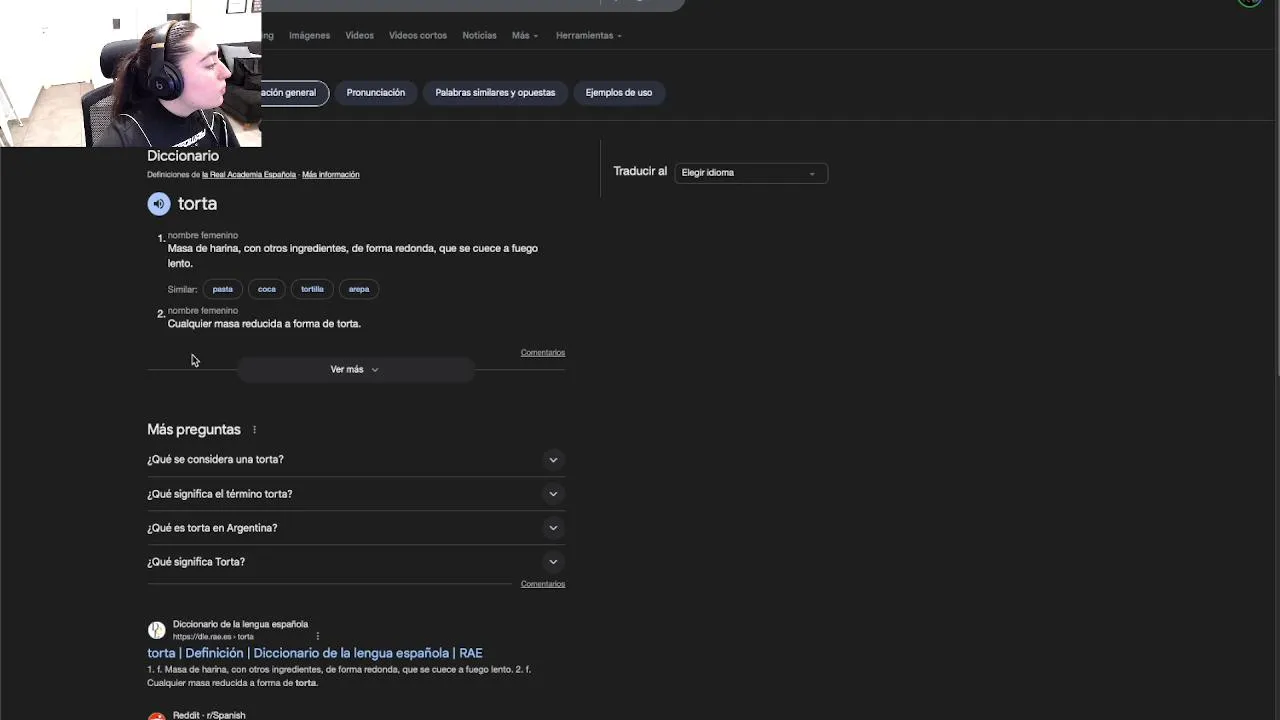Expand '¿Qué significa Torta?' question
The height and width of the screenshot is (720, 1280).
(553, 562)
